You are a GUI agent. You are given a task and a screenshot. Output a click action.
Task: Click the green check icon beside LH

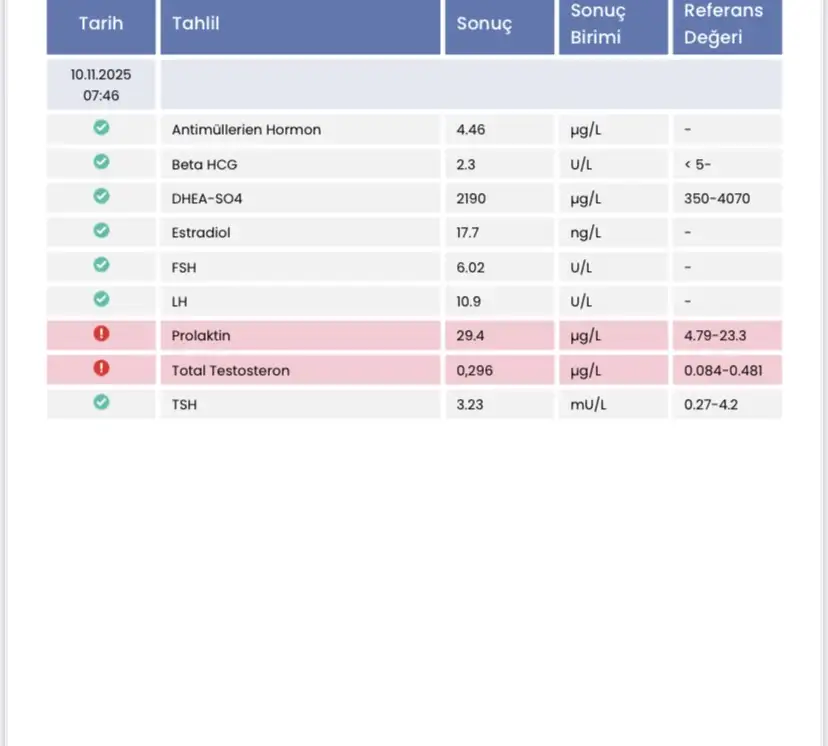tap(101, 299)
